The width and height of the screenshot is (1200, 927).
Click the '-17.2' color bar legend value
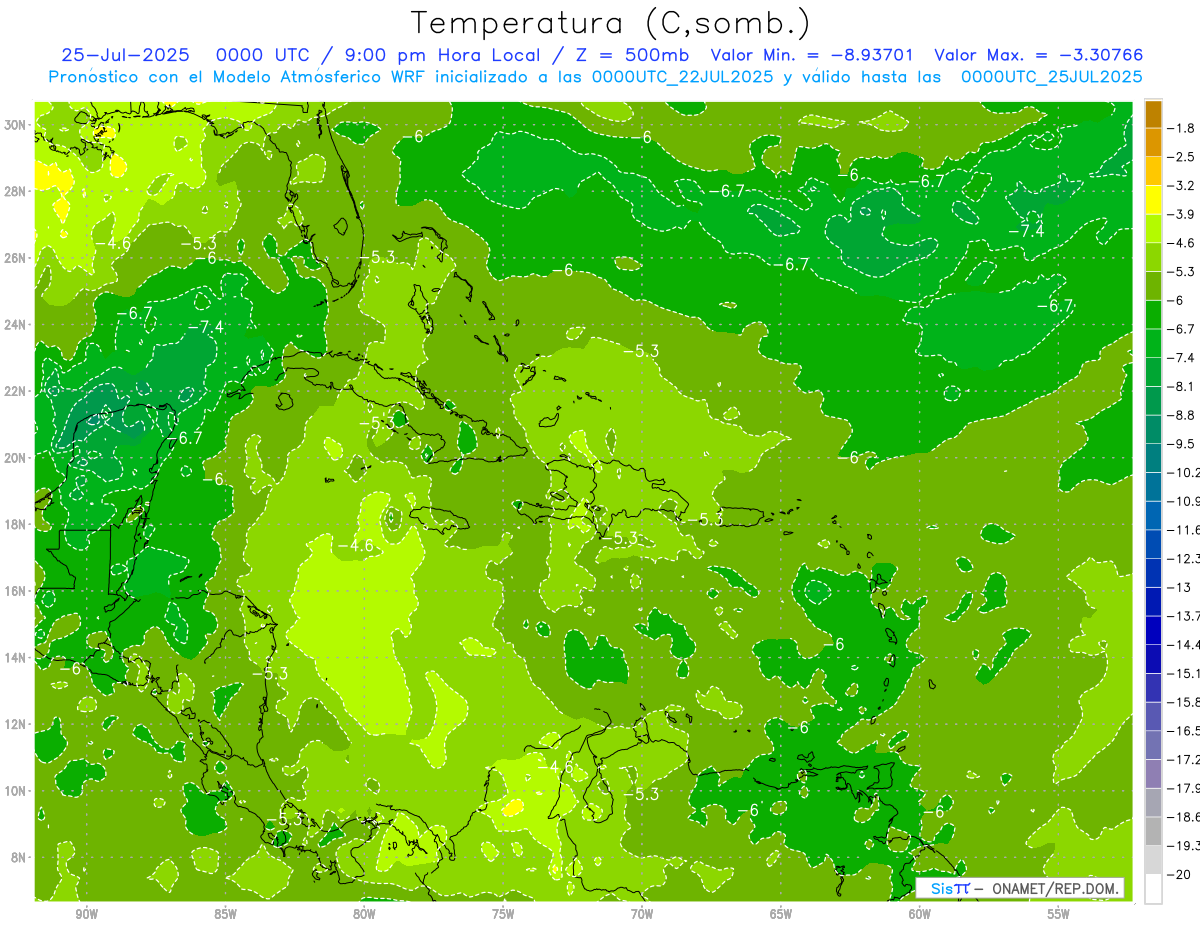[1183, 759]
